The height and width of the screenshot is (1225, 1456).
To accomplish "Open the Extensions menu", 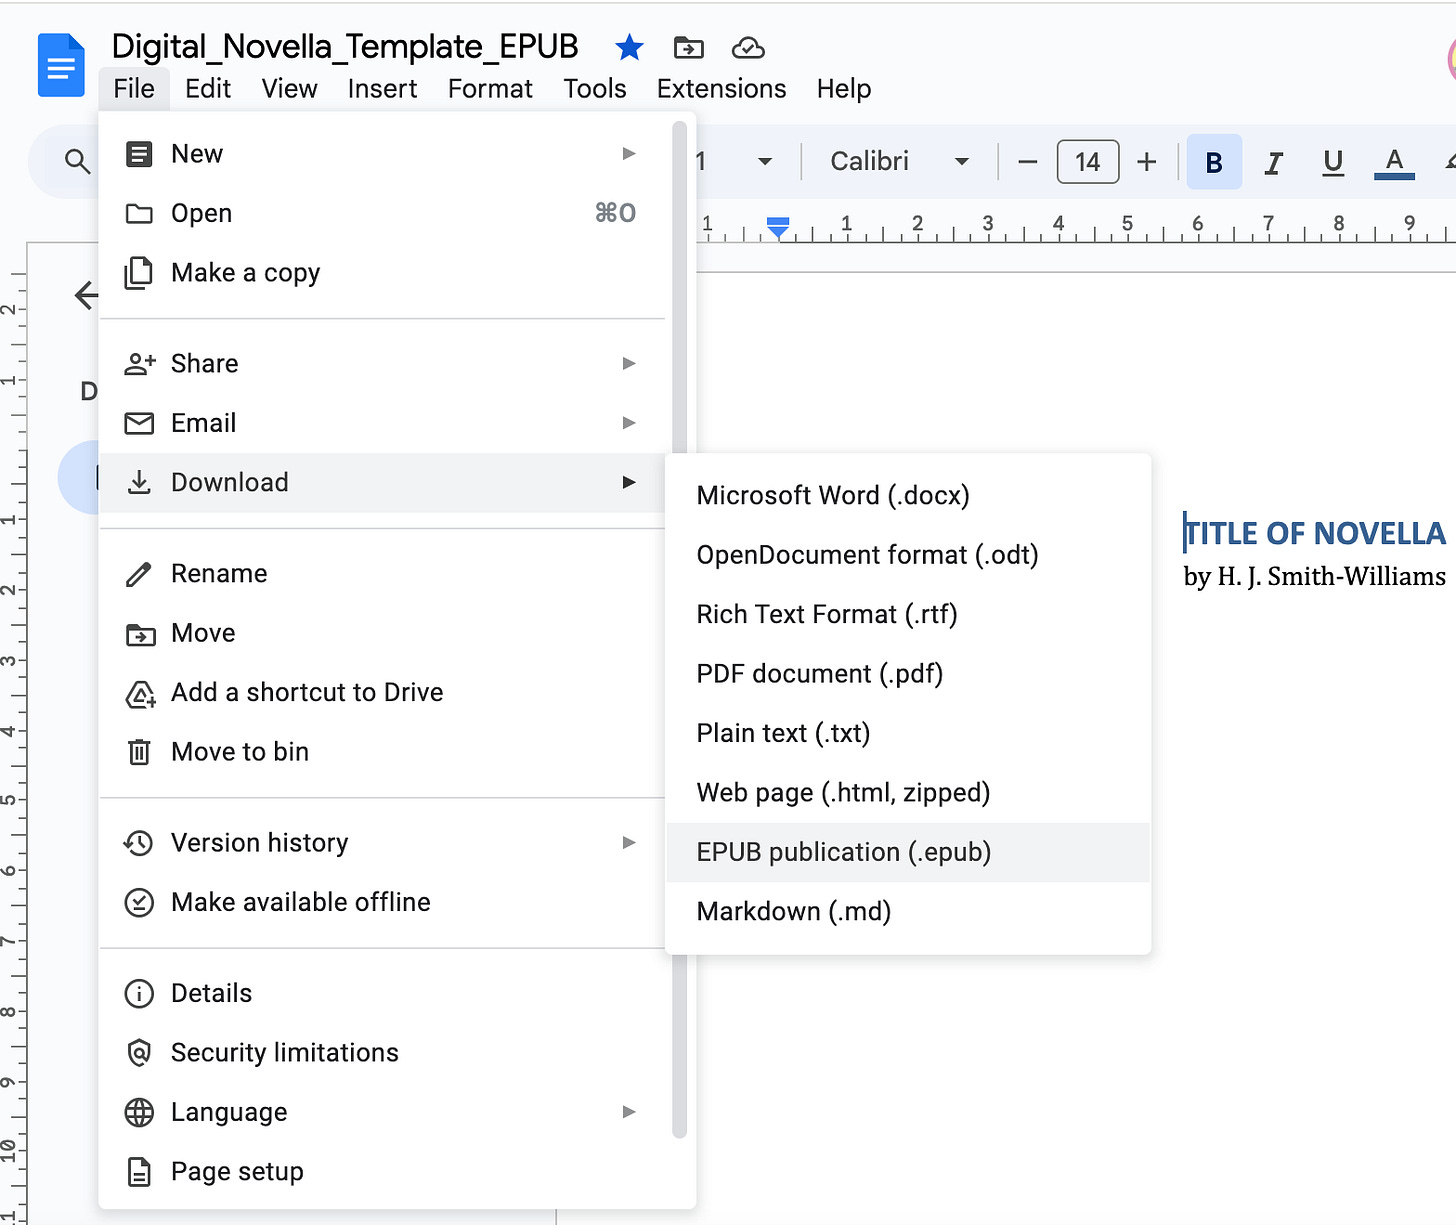I will coord(721,89).
